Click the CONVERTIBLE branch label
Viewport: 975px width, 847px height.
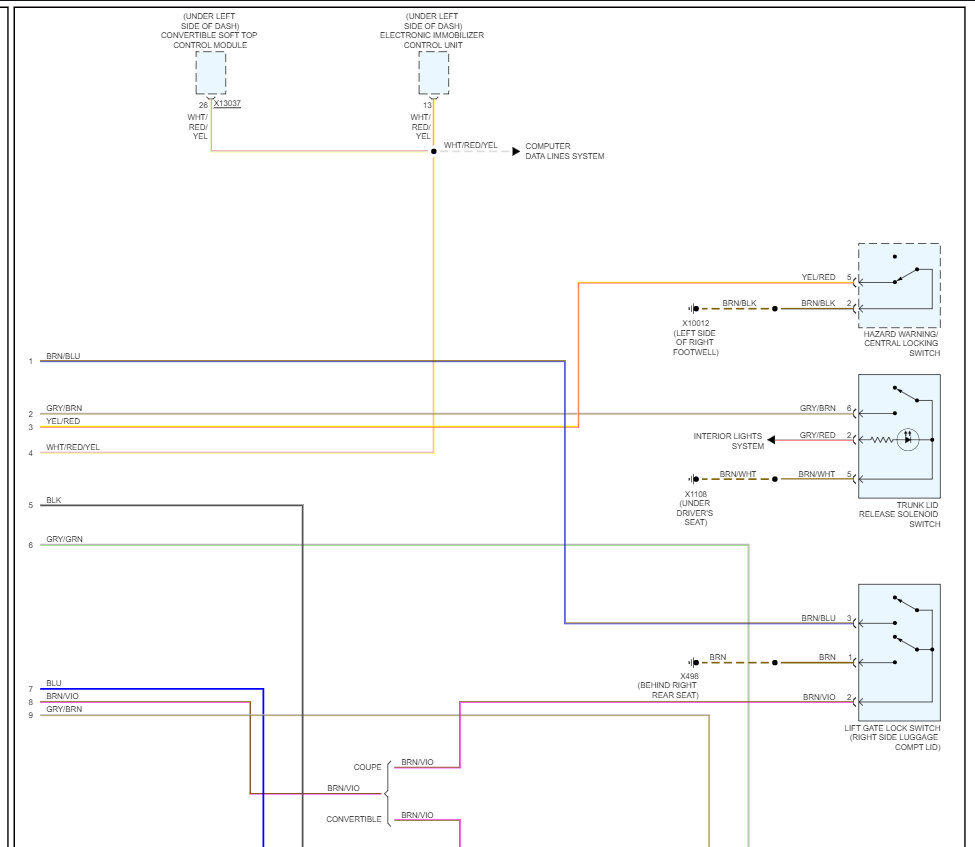[x=354, y=819]
